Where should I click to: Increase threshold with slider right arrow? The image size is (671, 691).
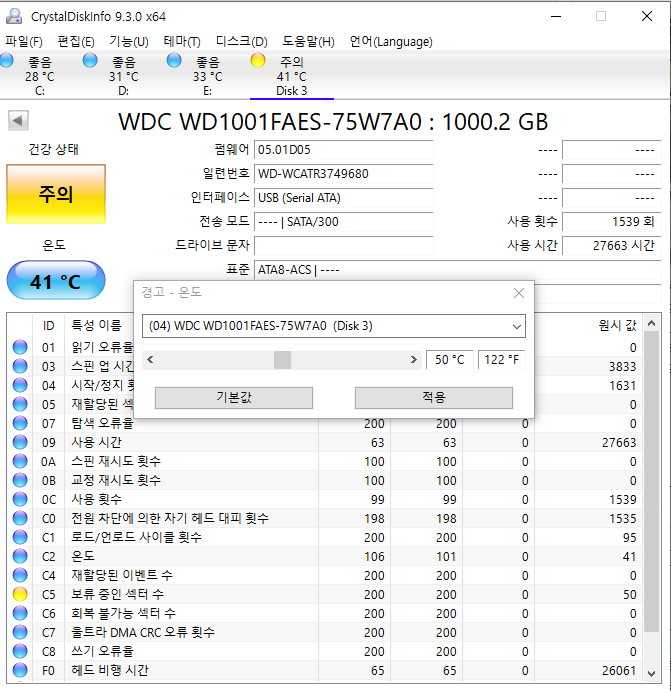click(413, 360)
